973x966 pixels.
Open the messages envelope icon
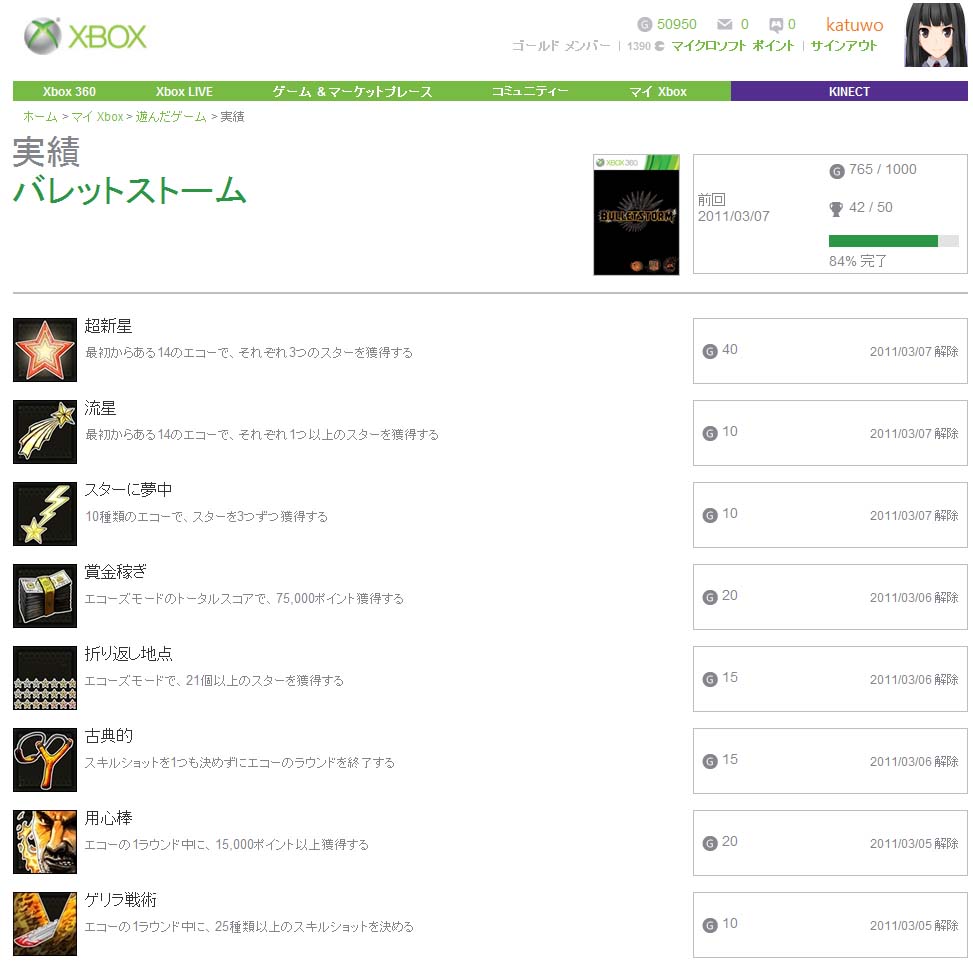[x=724, y=24]
